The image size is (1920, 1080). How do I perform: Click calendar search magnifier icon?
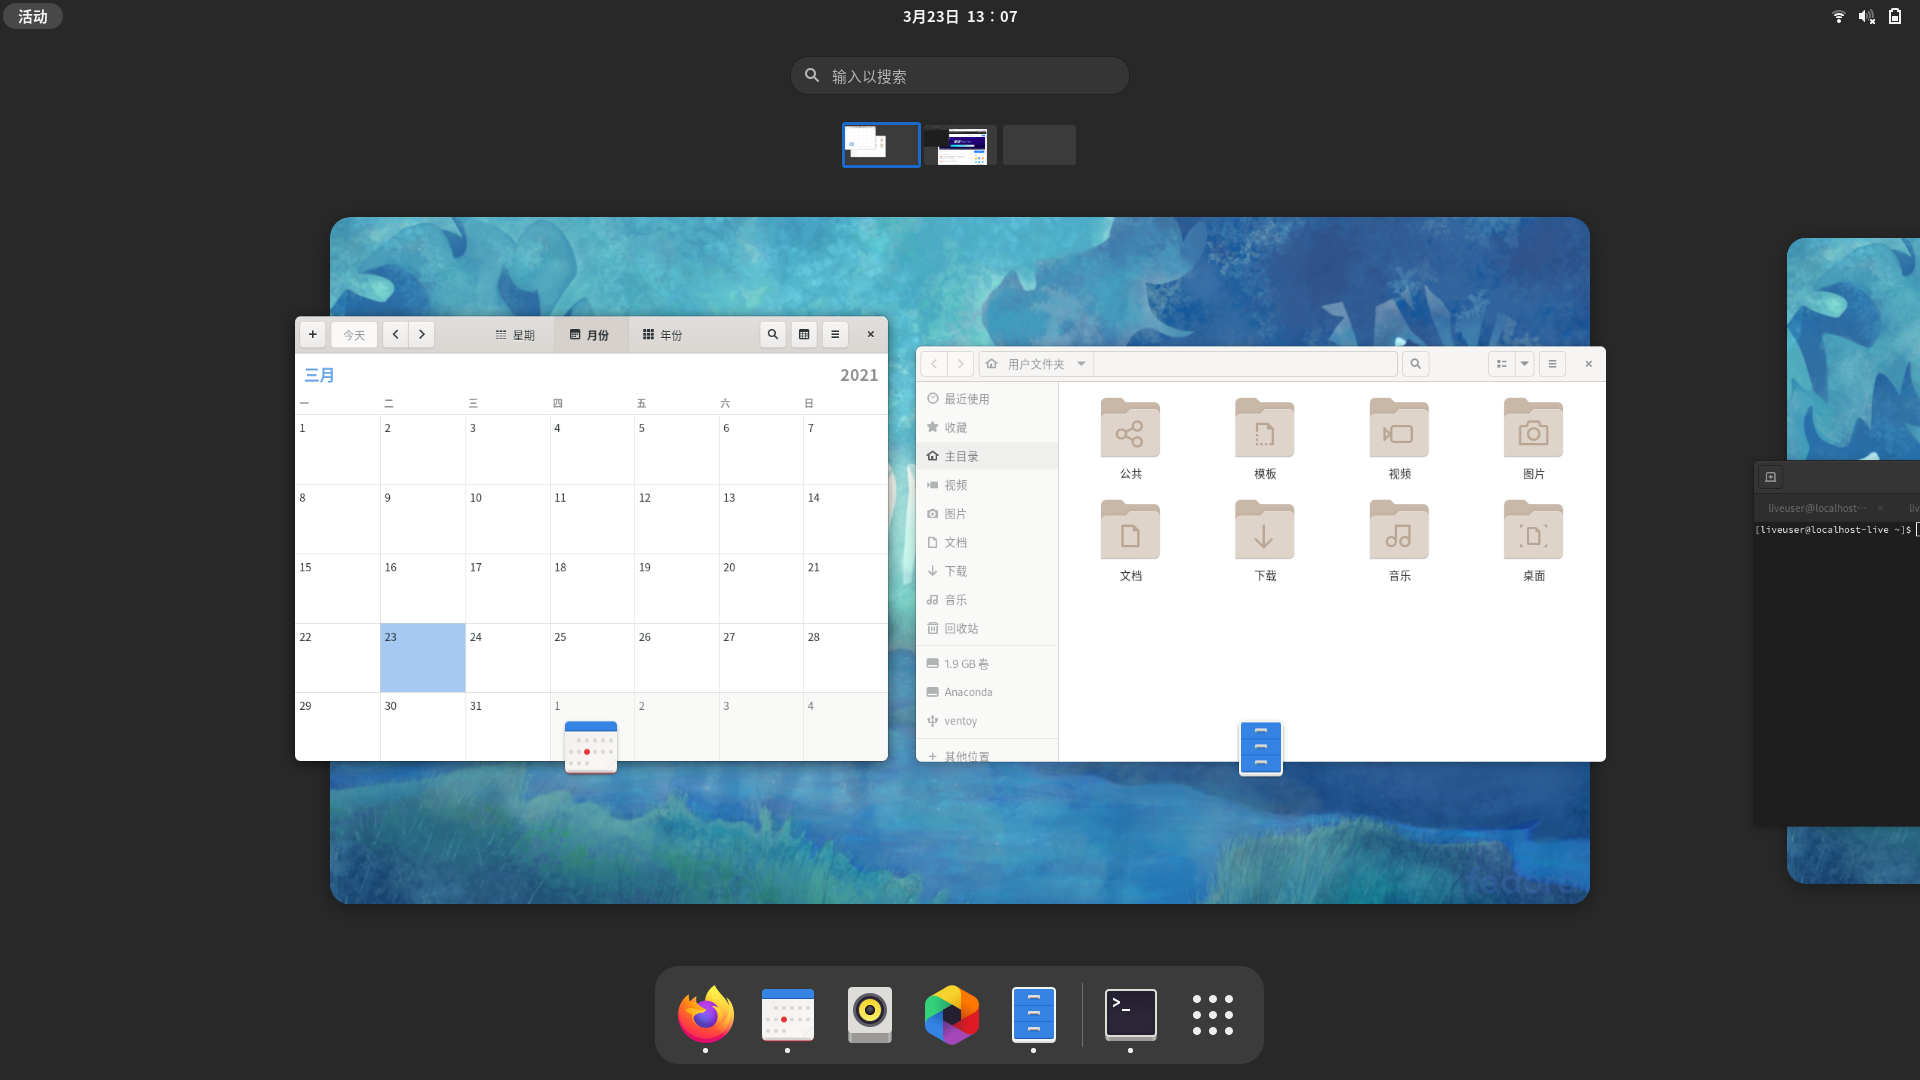pyautogui.click(x=772, y=335)
